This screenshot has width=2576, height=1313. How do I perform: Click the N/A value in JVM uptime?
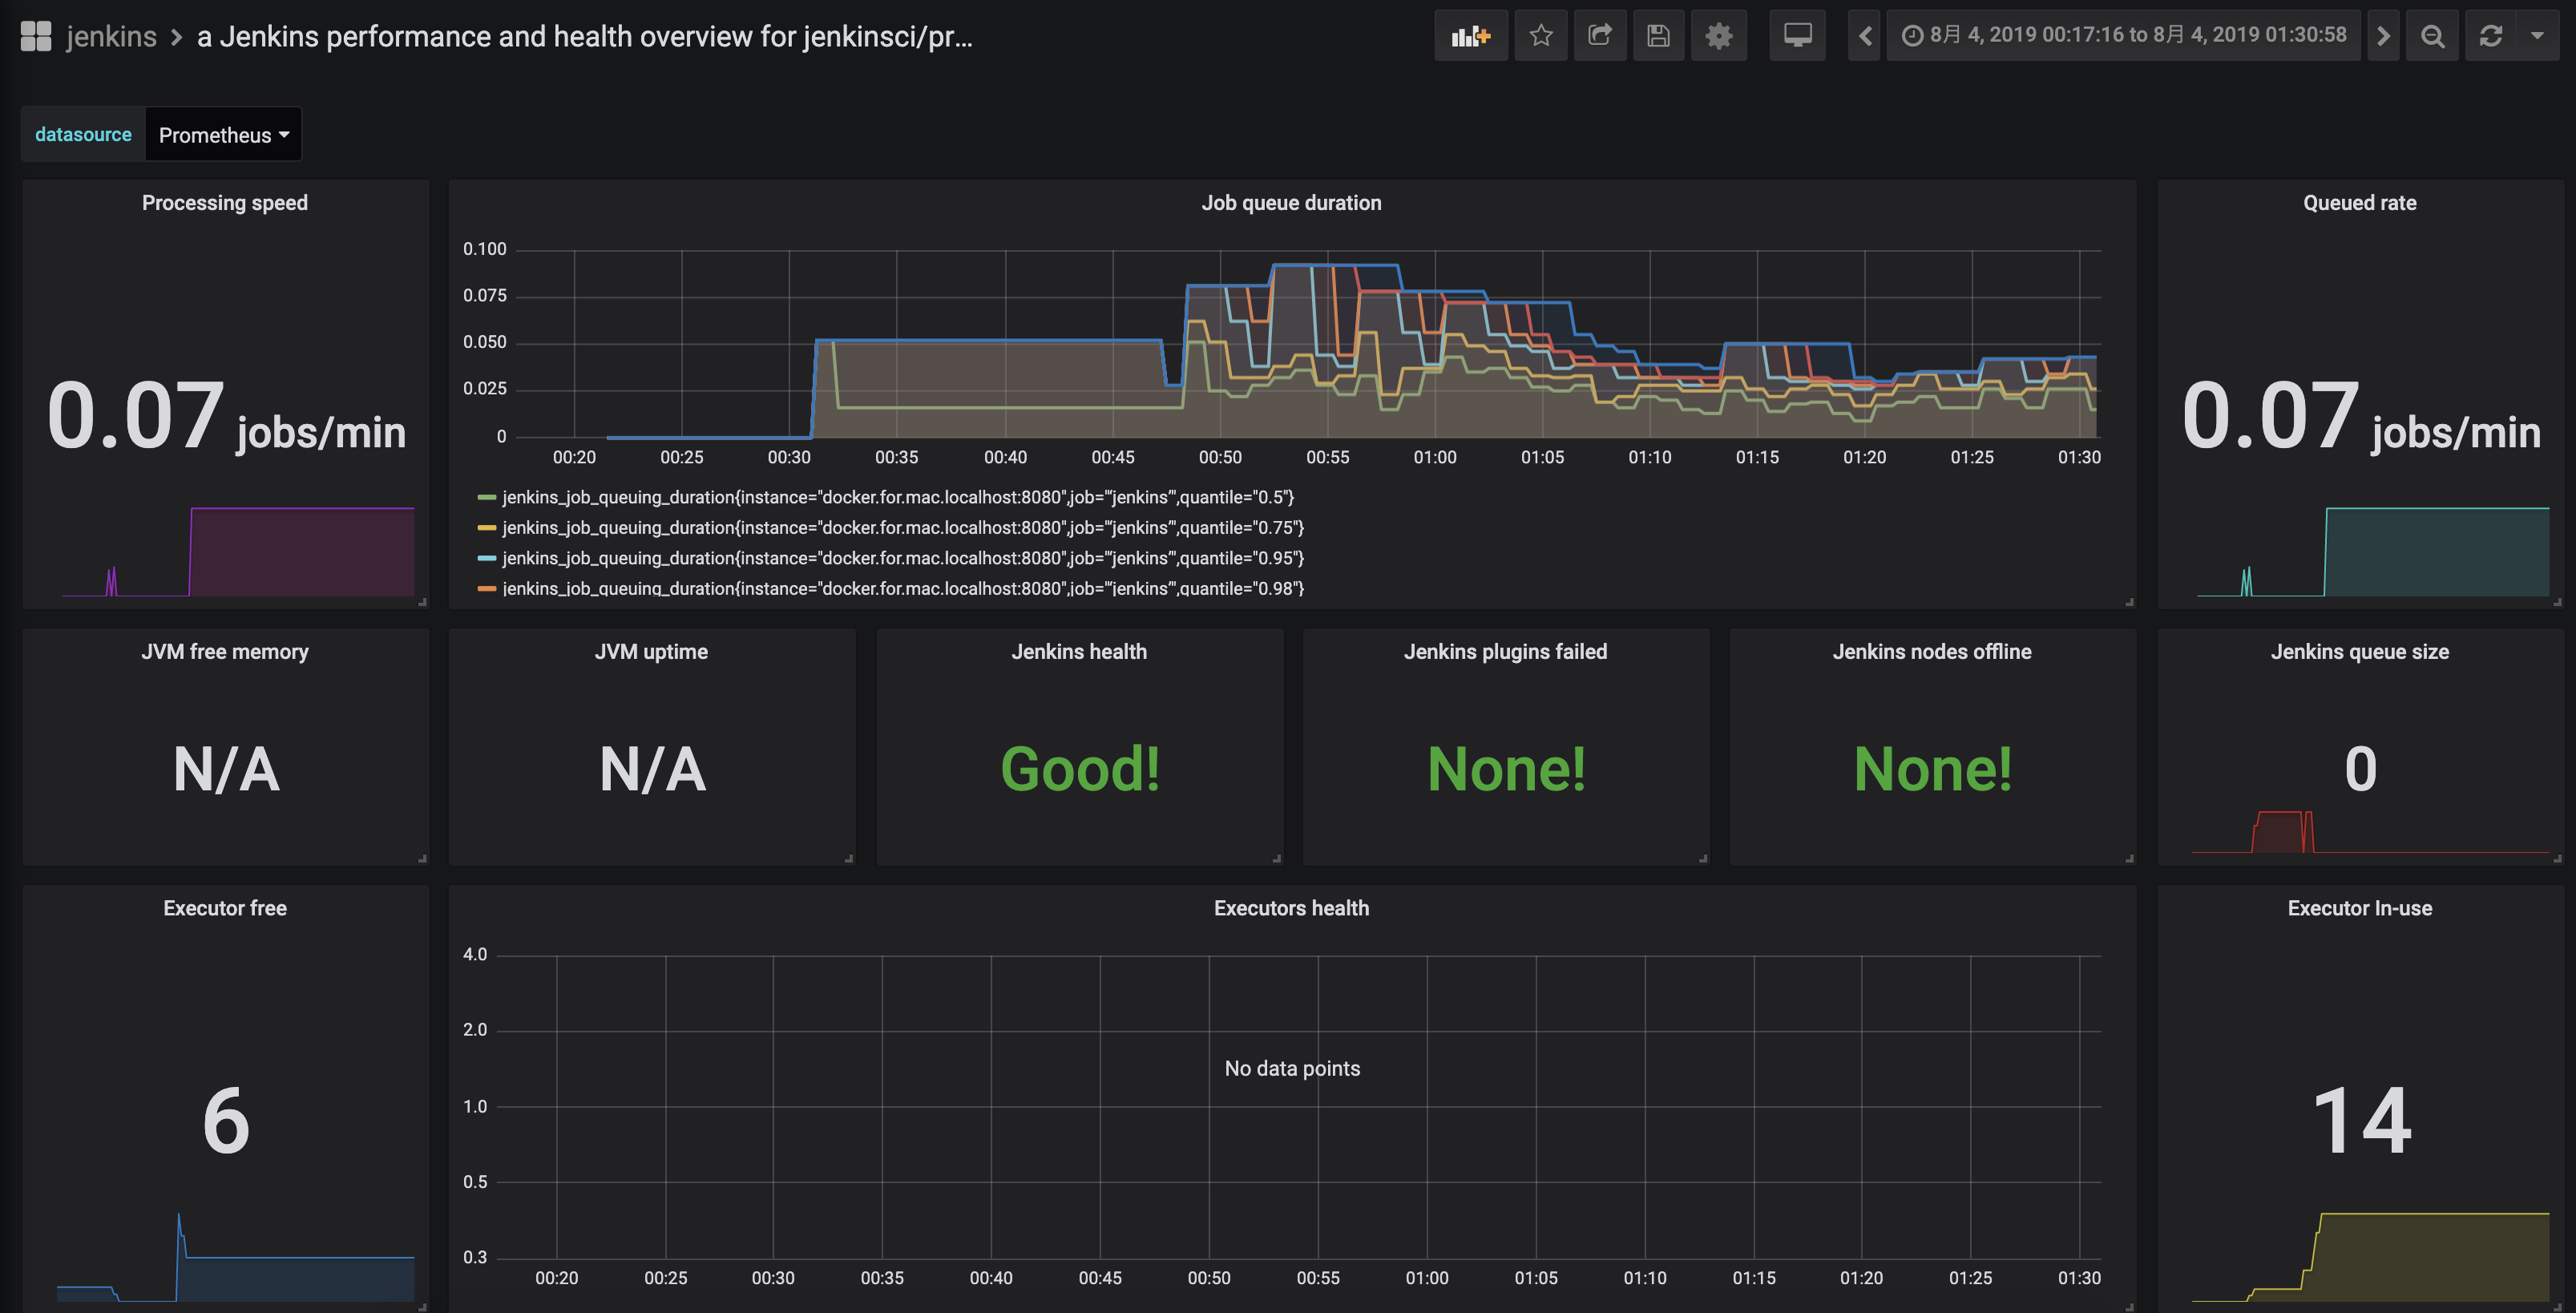pyautogui.click(x=652, y=769)
